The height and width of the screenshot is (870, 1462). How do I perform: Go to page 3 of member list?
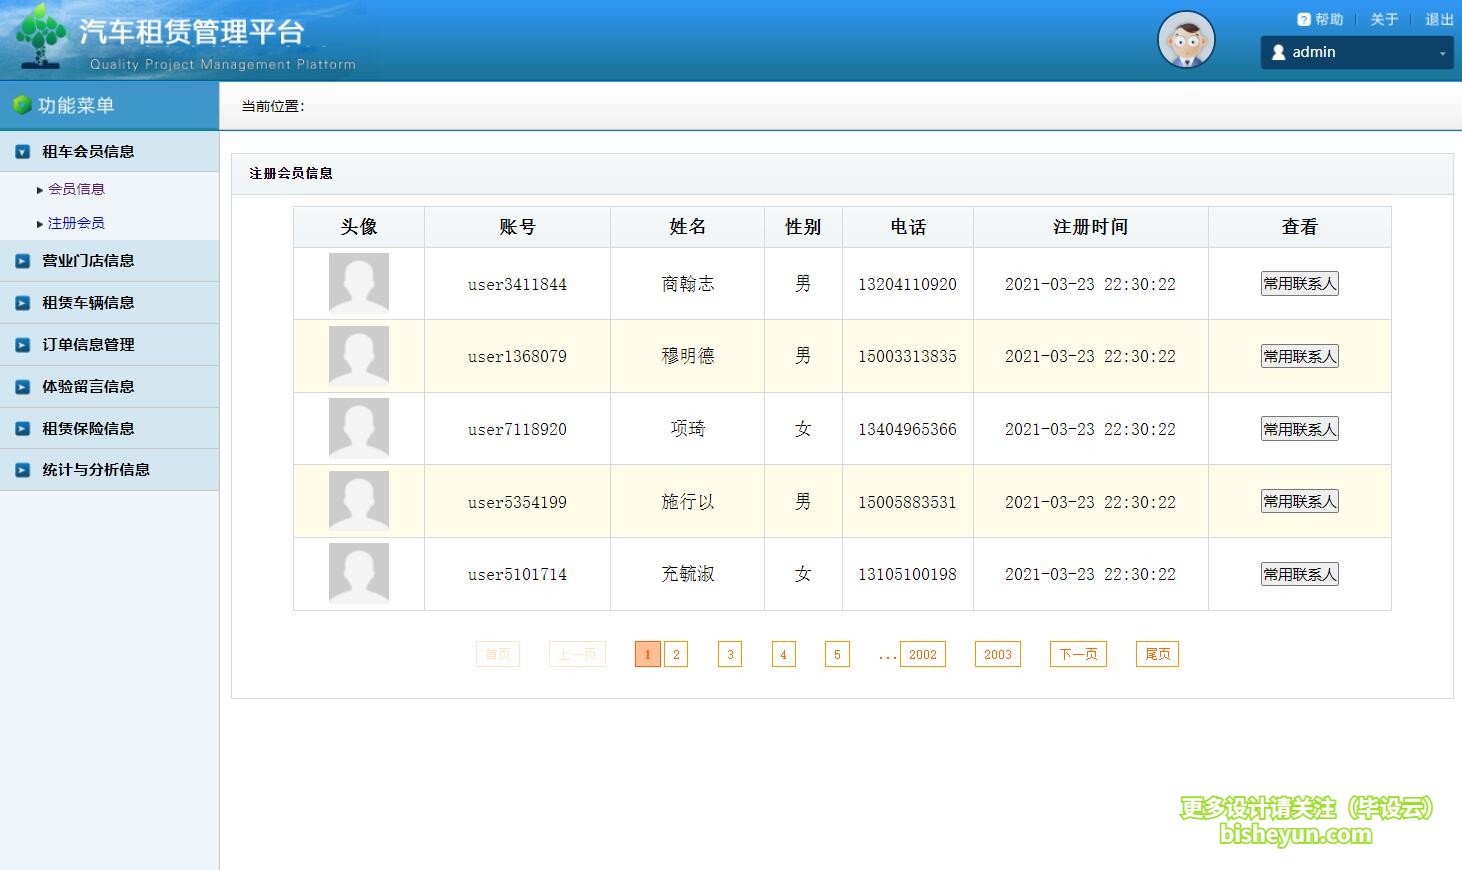[730, 655]
